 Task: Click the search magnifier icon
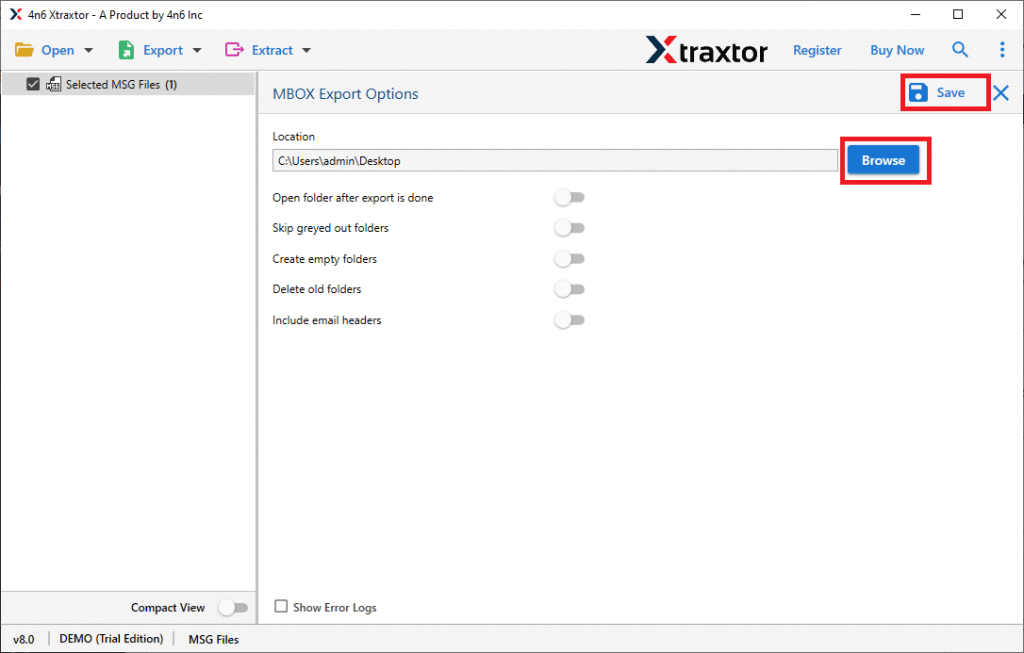click(x=960, y=49)
